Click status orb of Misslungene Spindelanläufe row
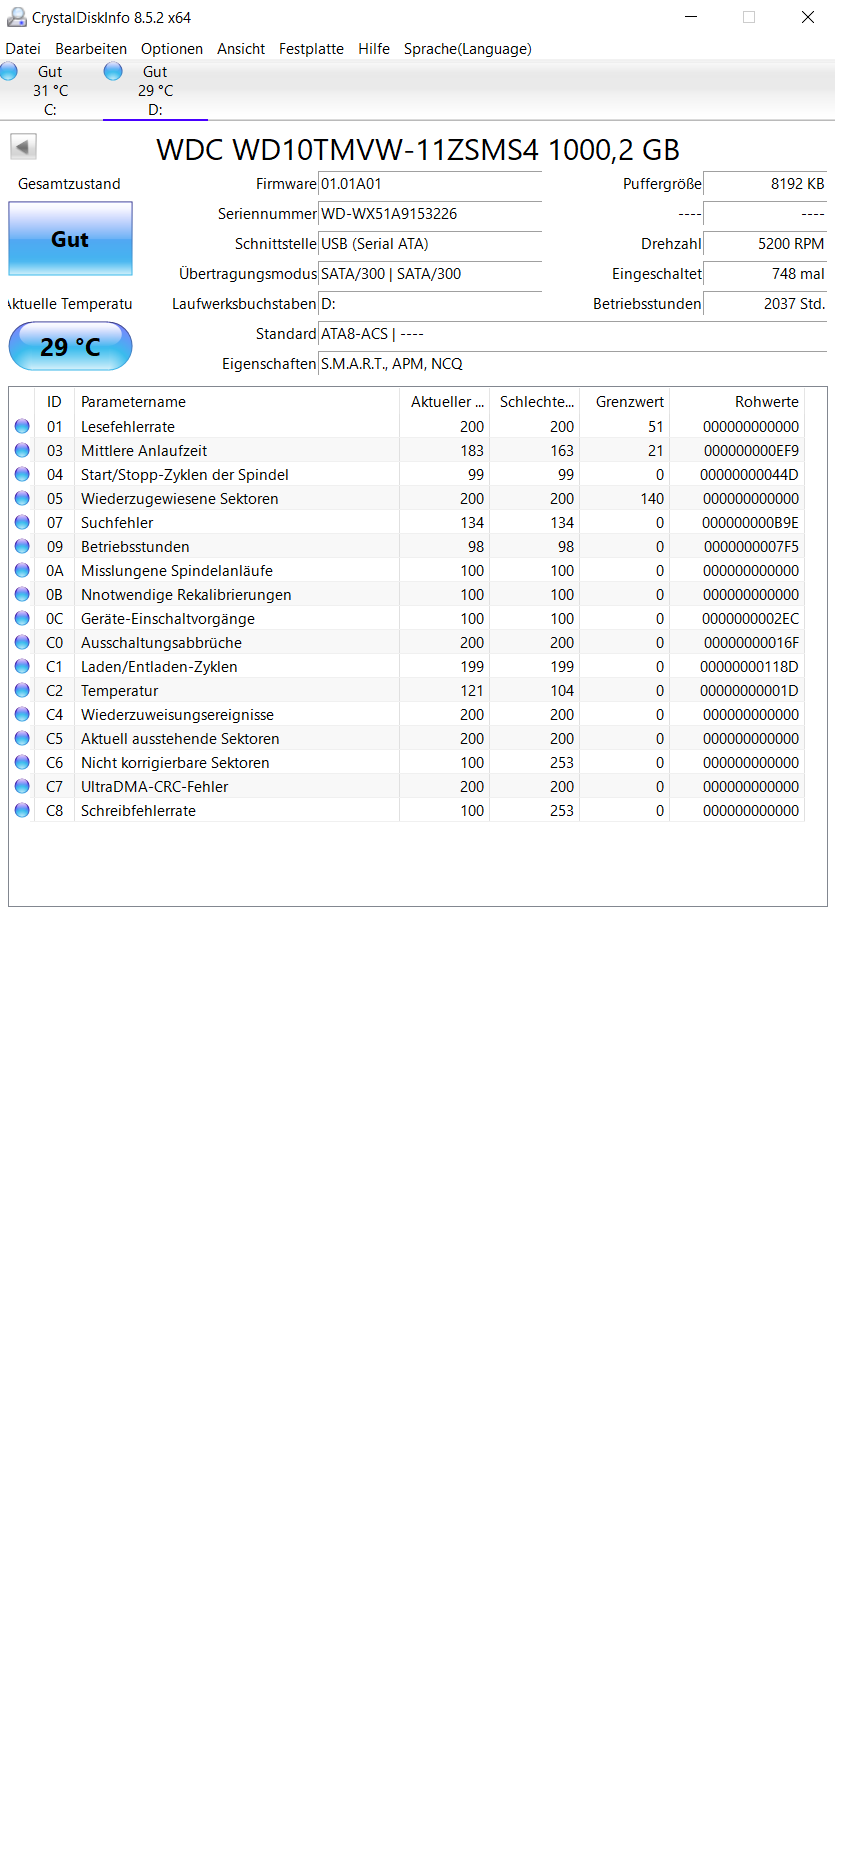 pyautogui.click(x=22, y=570)
